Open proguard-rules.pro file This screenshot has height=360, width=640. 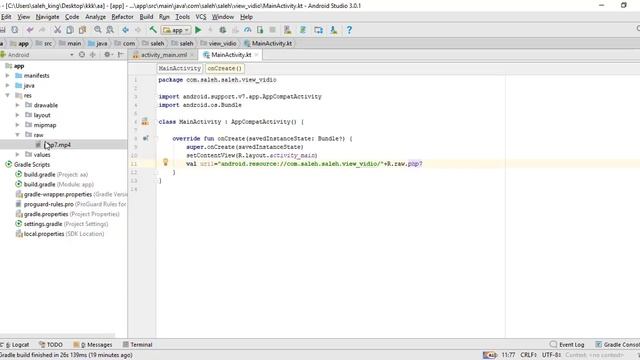pos(71,204)
